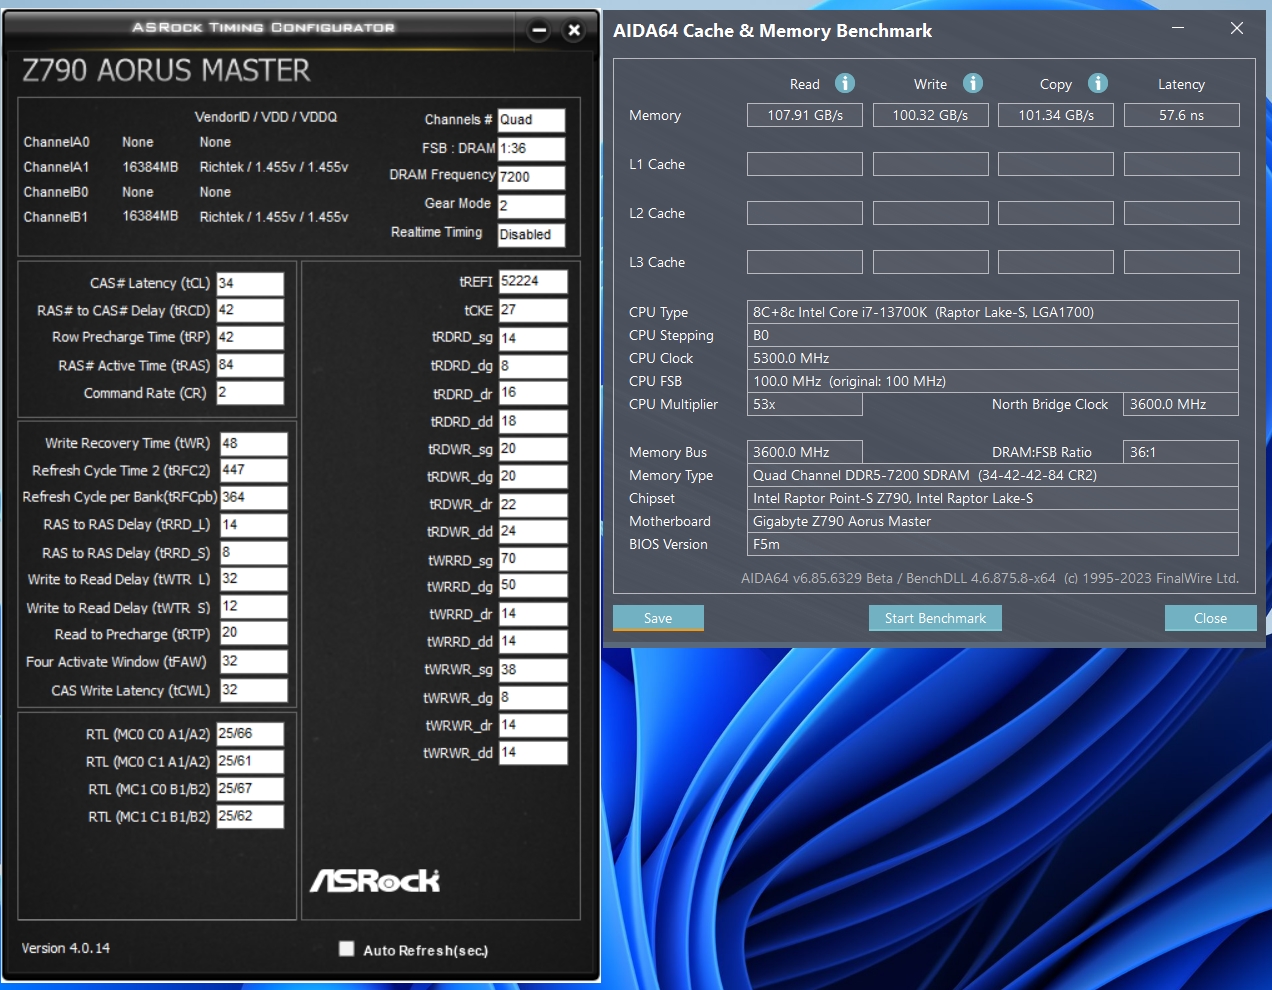Click the Close button in AIDA64
The height and width of the screenshot is (990, 1272).
click(x=1210, y=618)
